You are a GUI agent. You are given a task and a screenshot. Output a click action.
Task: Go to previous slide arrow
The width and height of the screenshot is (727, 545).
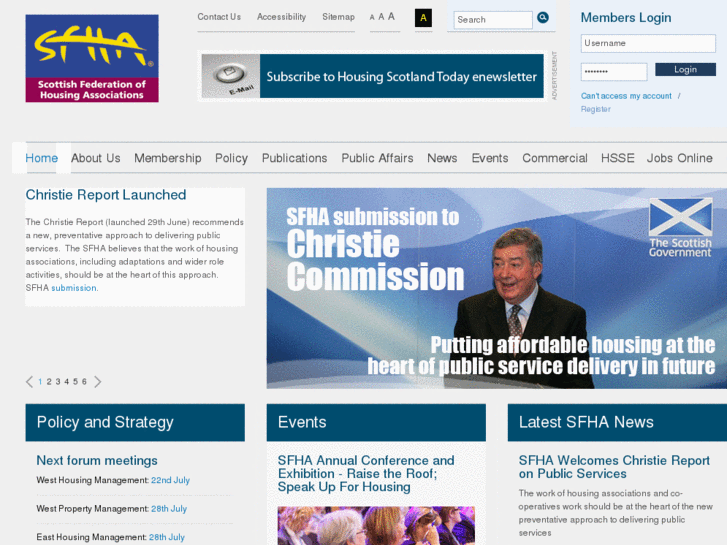(29, 382)
